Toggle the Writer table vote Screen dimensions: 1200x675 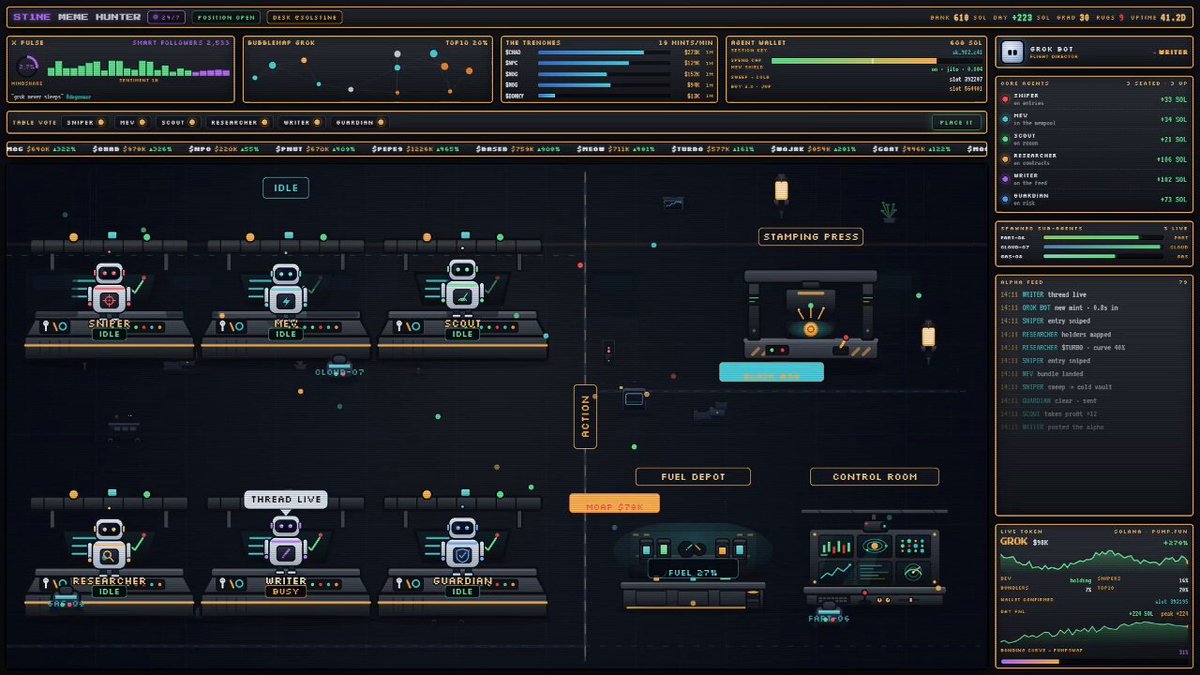point(302,122)
